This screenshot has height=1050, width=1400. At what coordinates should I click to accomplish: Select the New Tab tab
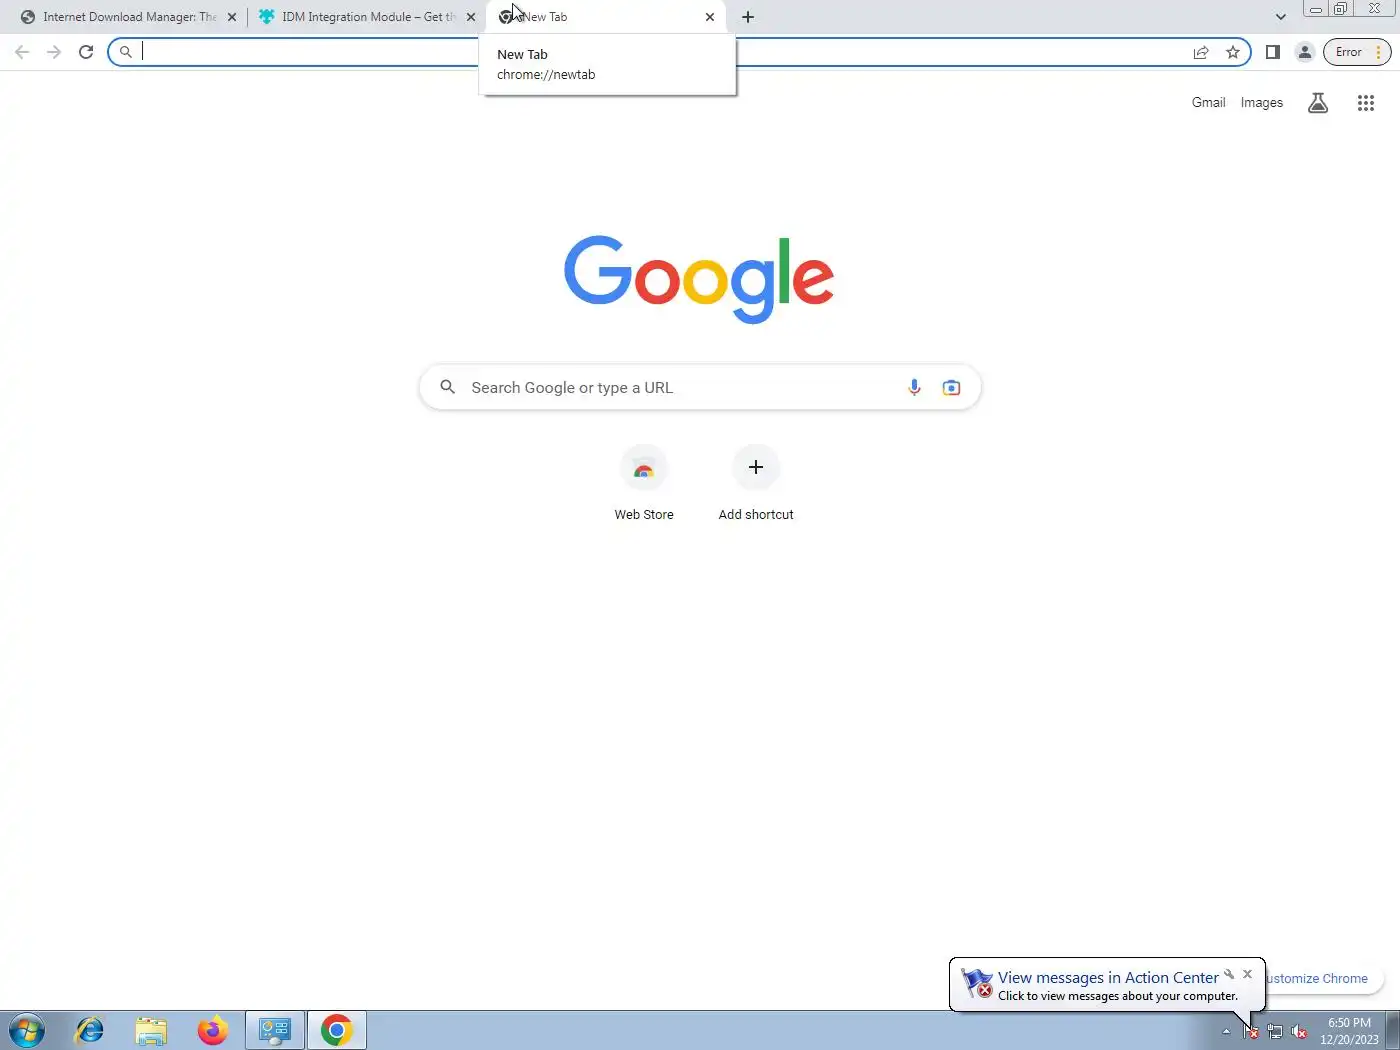point(605,17)
